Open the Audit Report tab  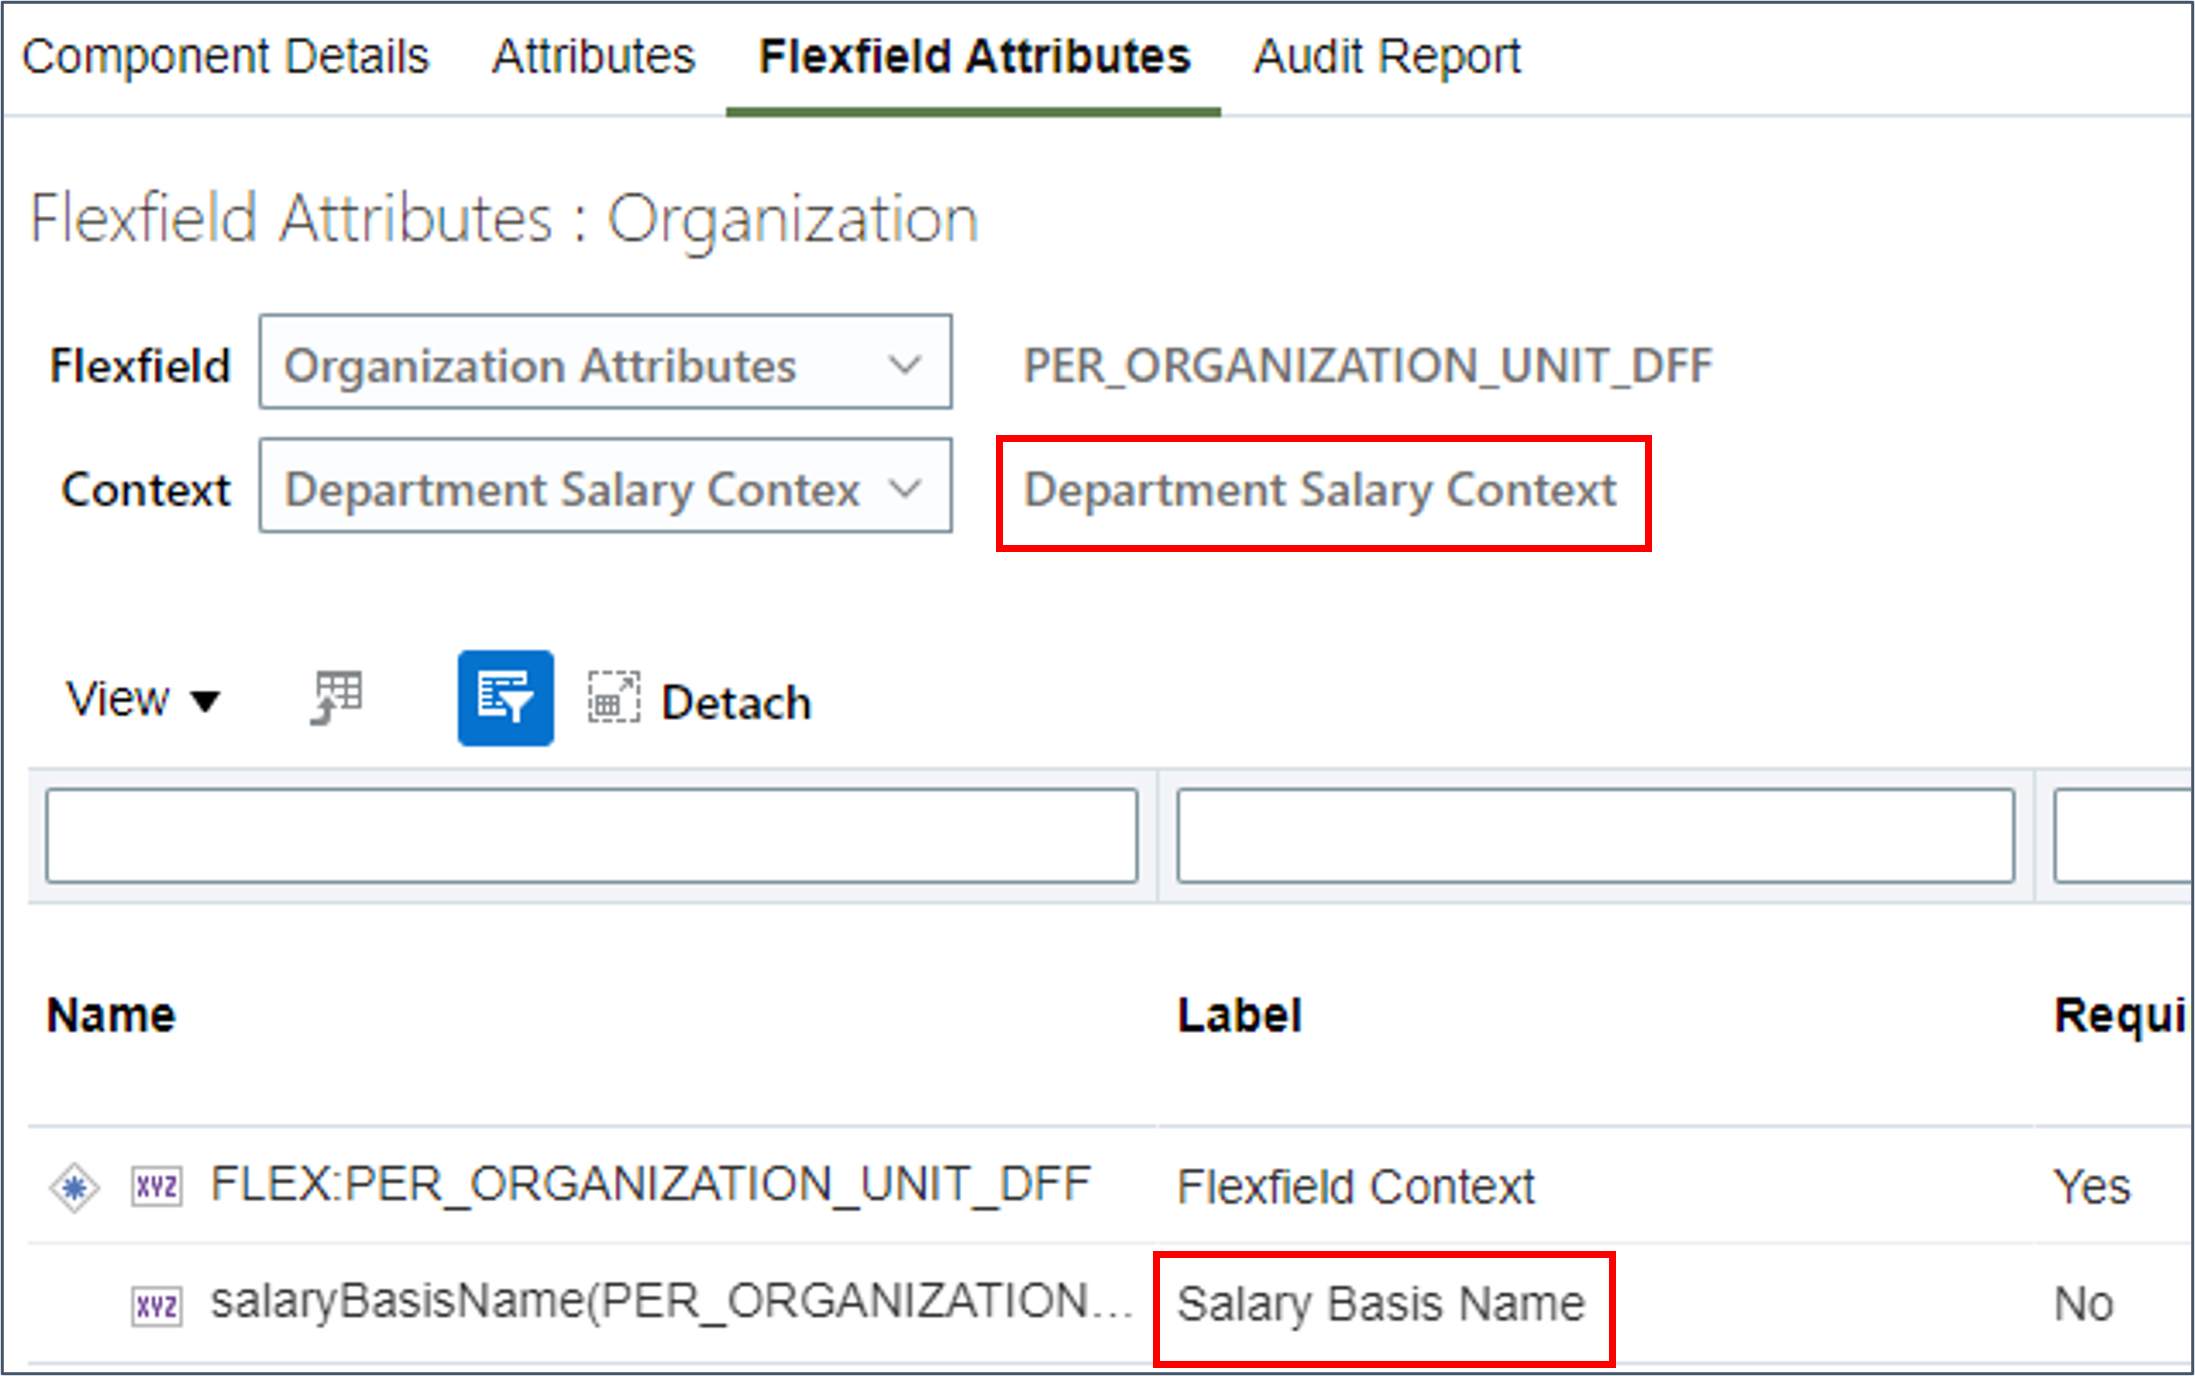click(x=1387, y=56)
